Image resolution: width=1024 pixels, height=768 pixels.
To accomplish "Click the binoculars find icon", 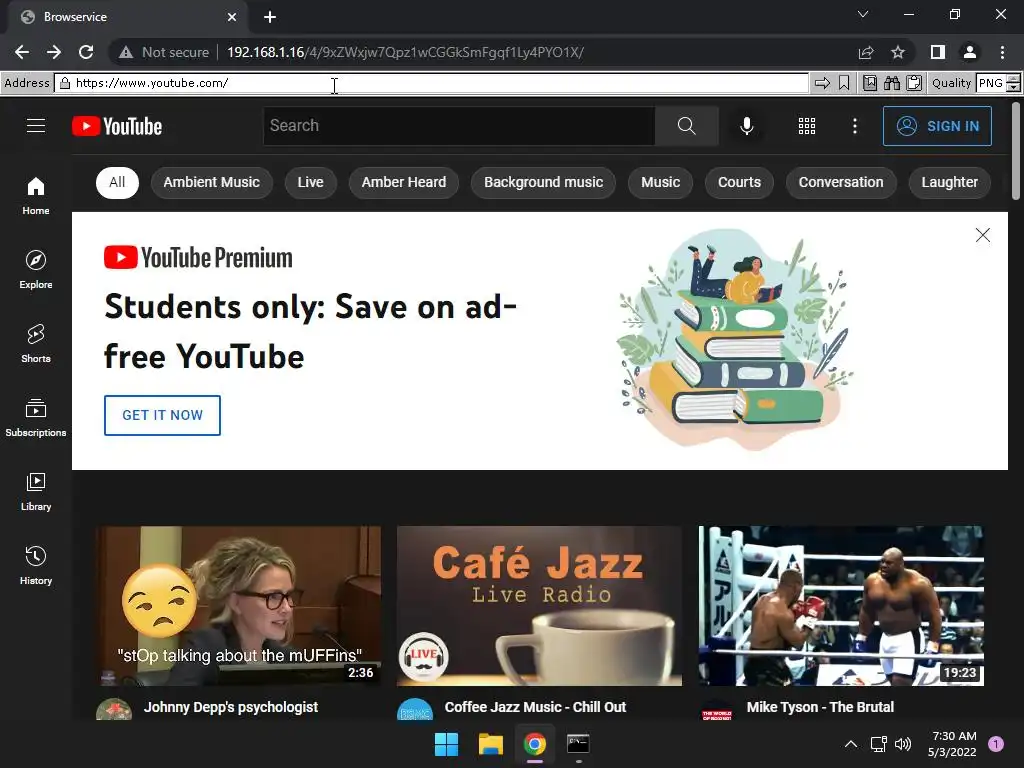I will (x=892, y=83).
